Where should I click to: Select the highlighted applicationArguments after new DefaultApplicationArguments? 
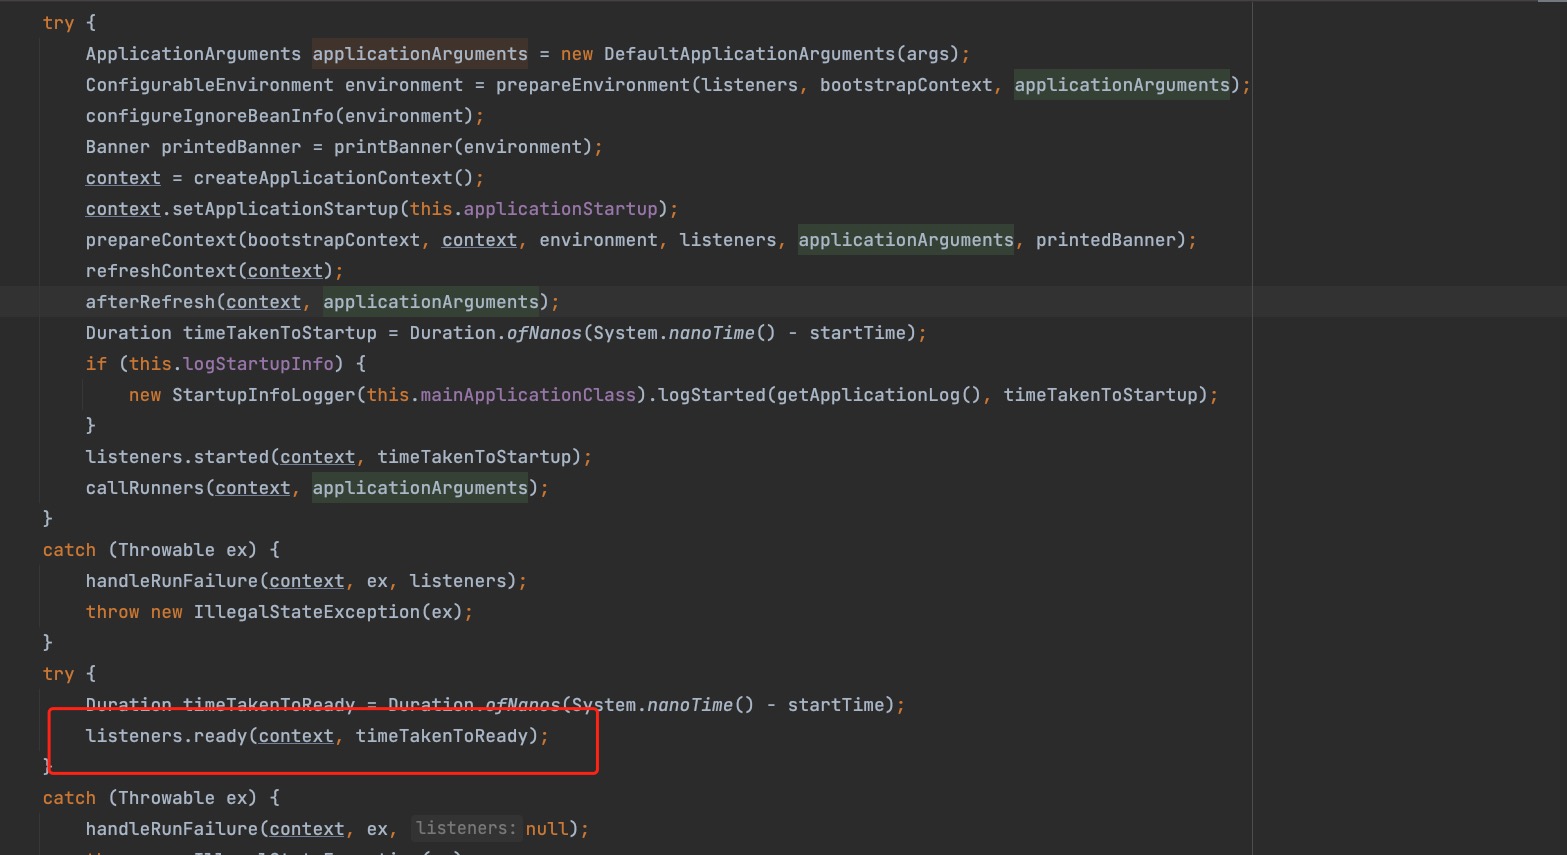pyautogui.click(x=419, y=53)
